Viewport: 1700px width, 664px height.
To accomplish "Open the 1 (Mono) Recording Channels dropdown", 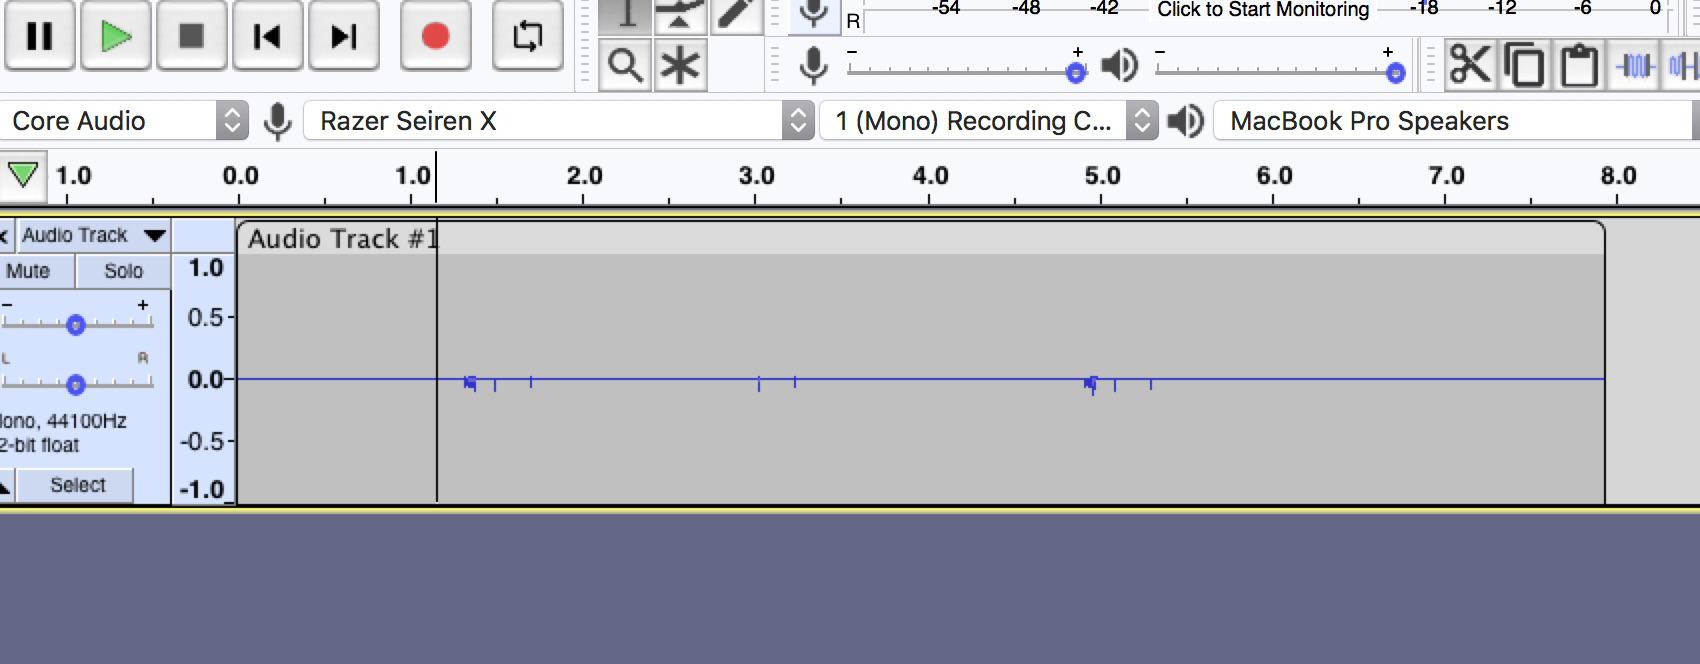I will (989, 121).
